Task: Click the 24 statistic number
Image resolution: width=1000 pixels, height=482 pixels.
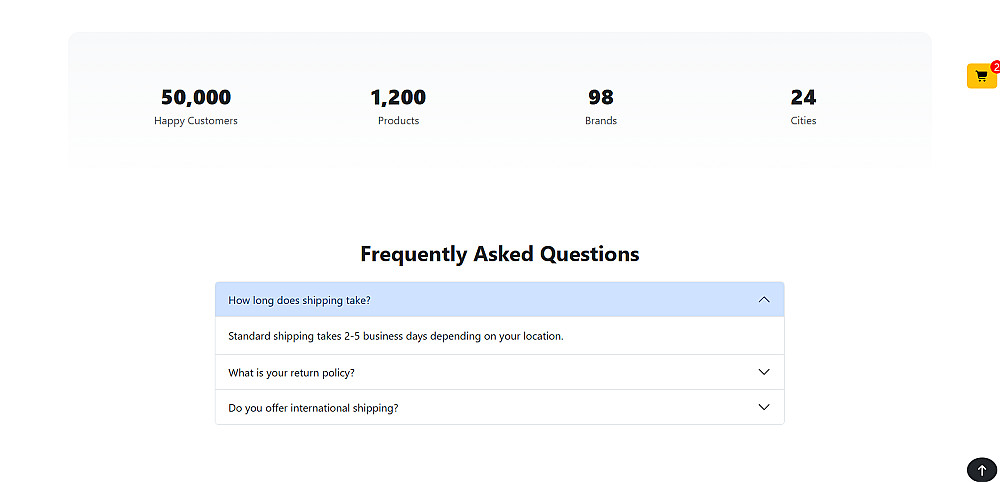Action: (x=803, y=98)
